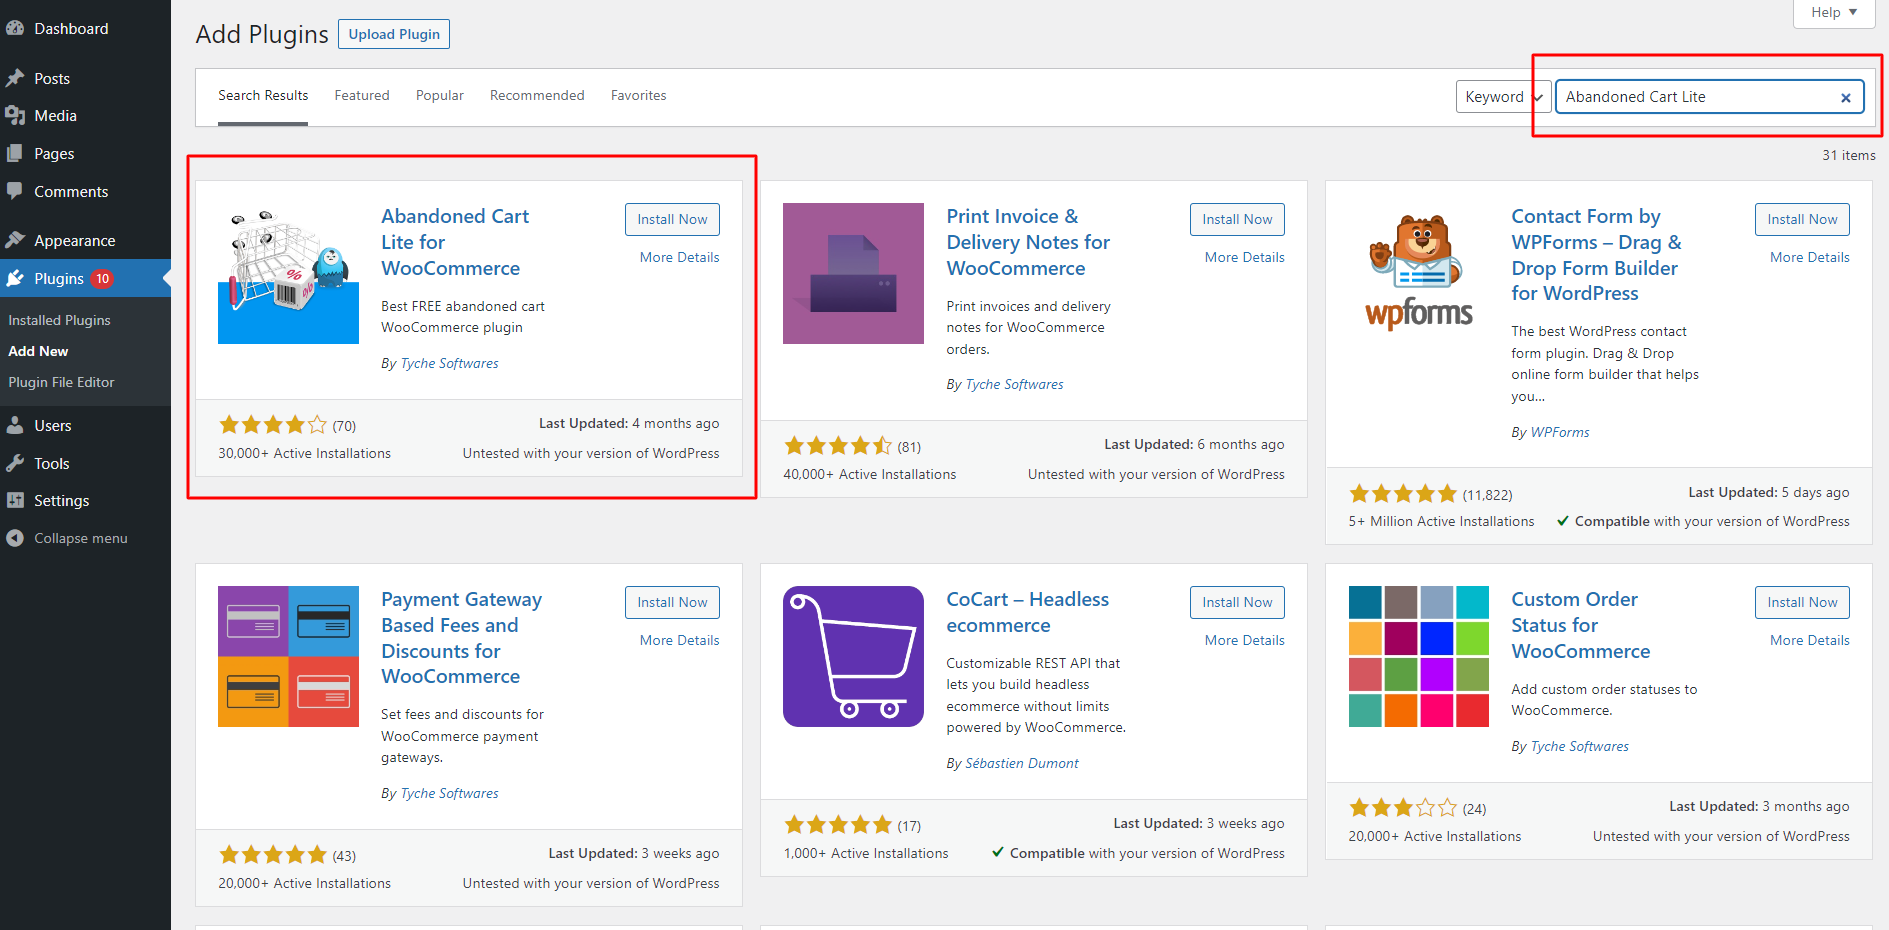The height and width of the screenshot is (930, 1889).
Task: Open Abandoned Cart Lite plugin thumbnail
Action: 288,273
